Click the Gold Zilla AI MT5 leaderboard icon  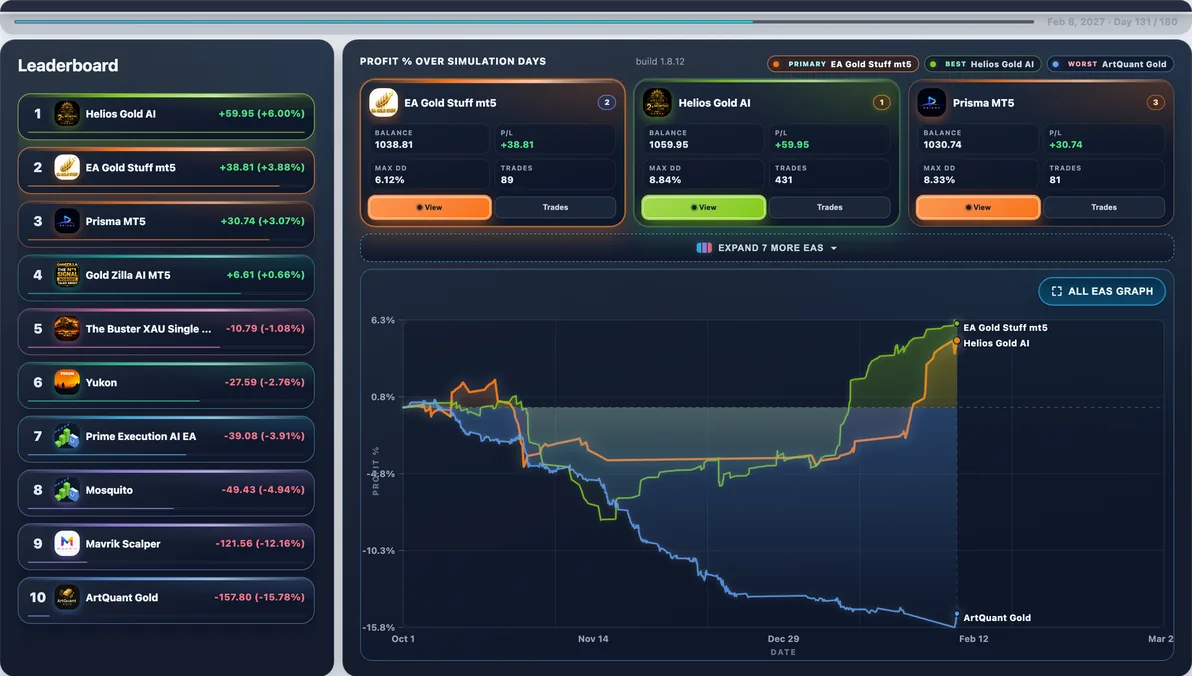point(67,275)
